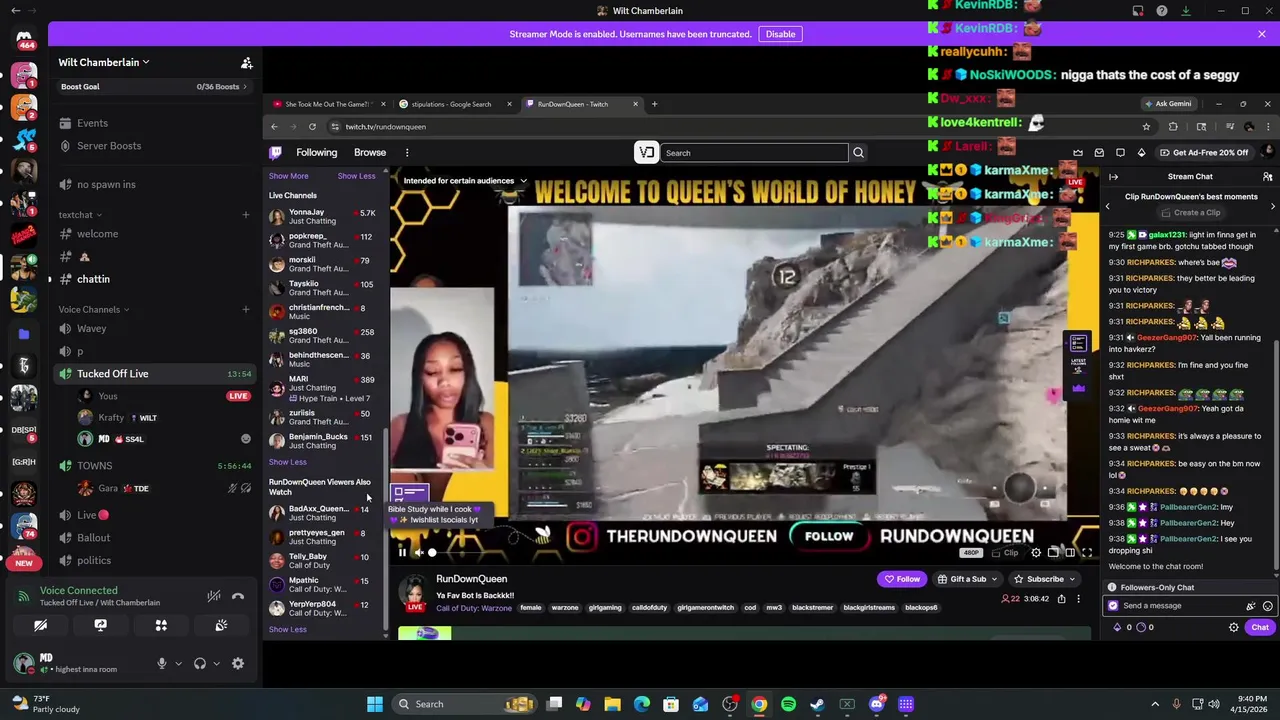Viewport: 1280px width, 720px height.
Task: Click Ask Gemini button
Action: pos(1168,104)
